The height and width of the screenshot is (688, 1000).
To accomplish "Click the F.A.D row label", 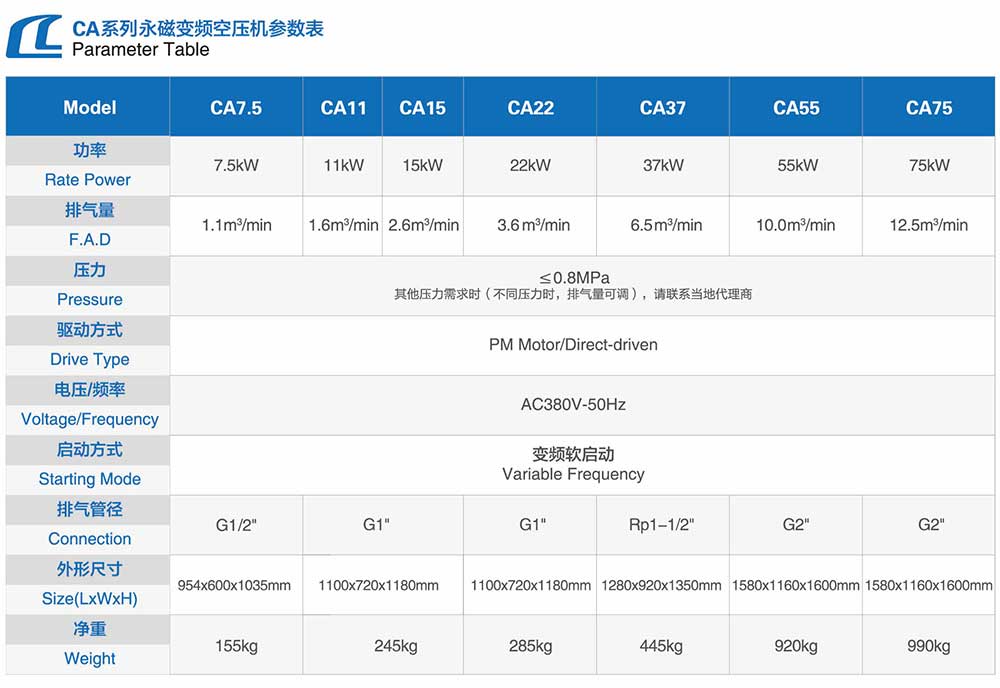I will point(89,240).
